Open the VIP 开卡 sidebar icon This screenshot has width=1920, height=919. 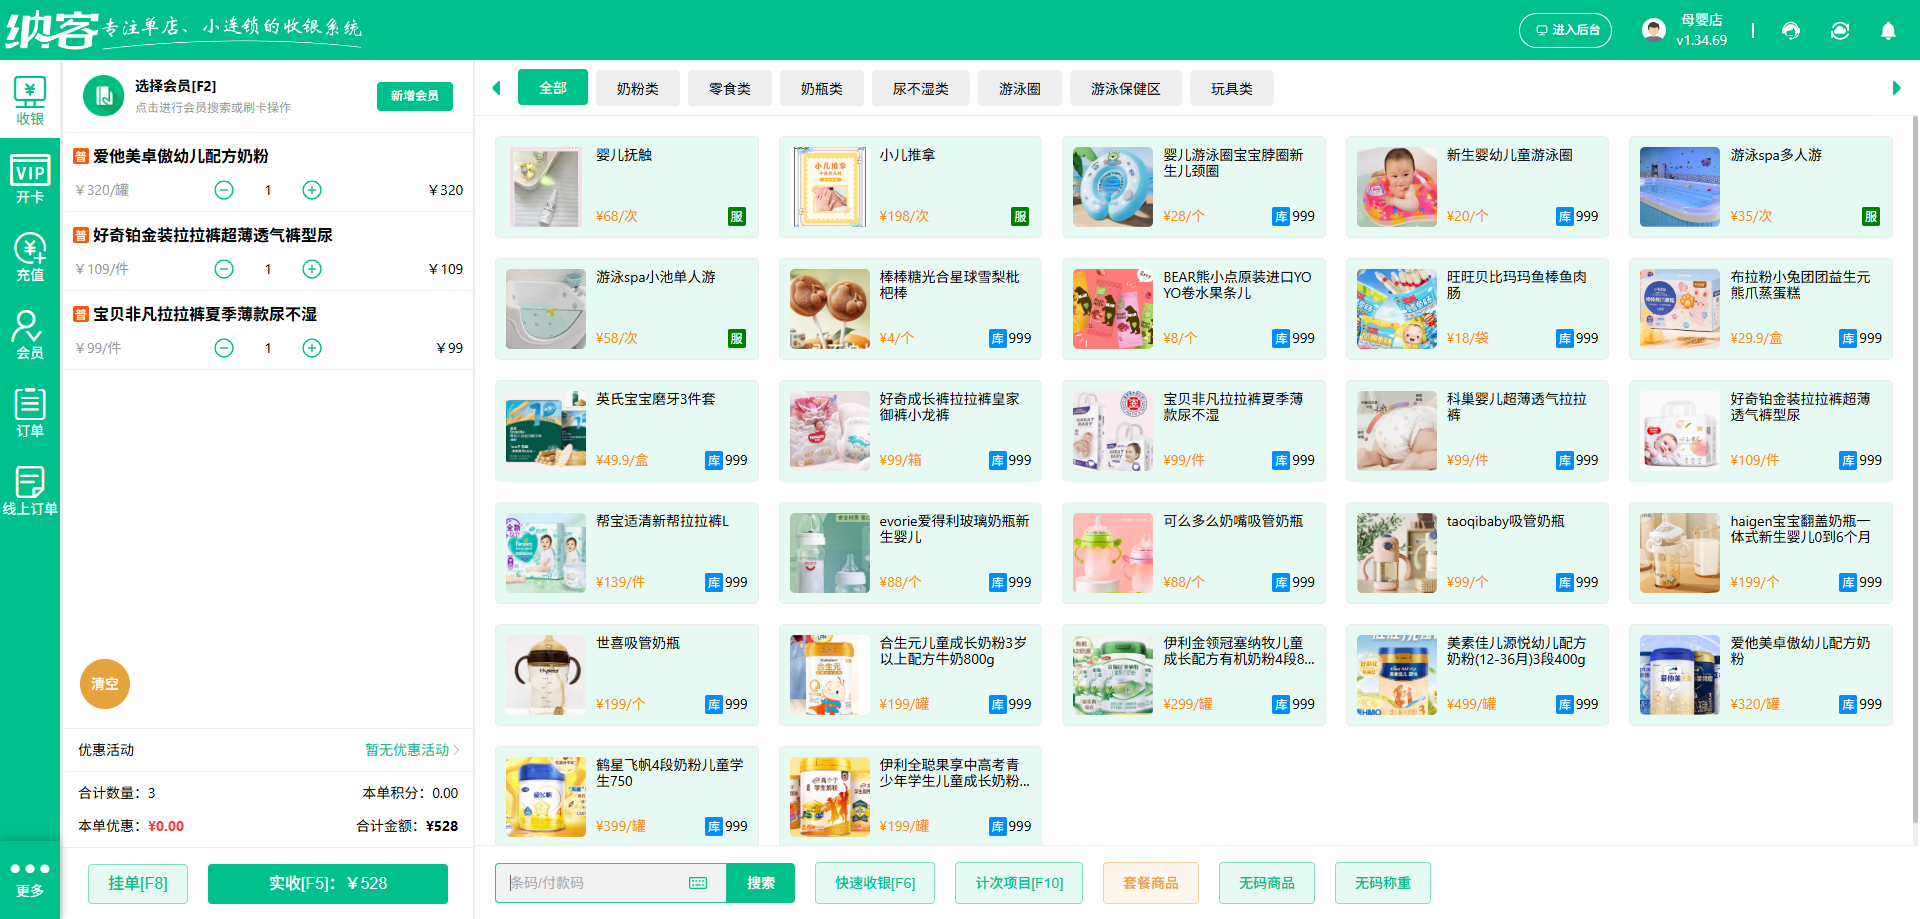(x=30, y=179)
